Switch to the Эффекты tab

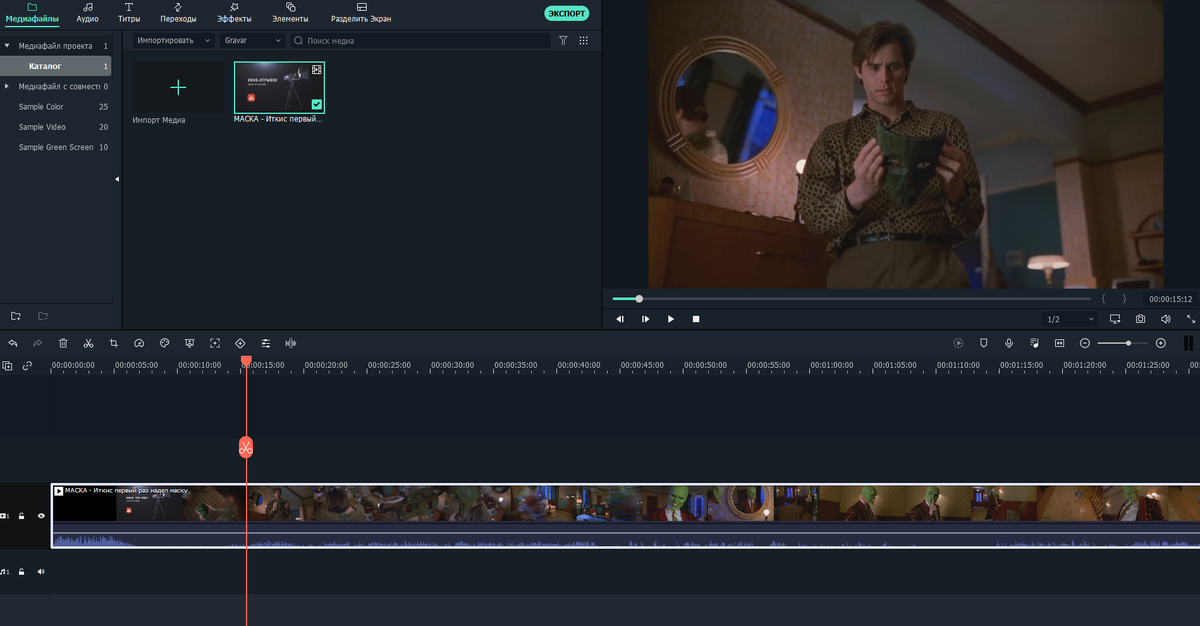[x=234, y=13]
